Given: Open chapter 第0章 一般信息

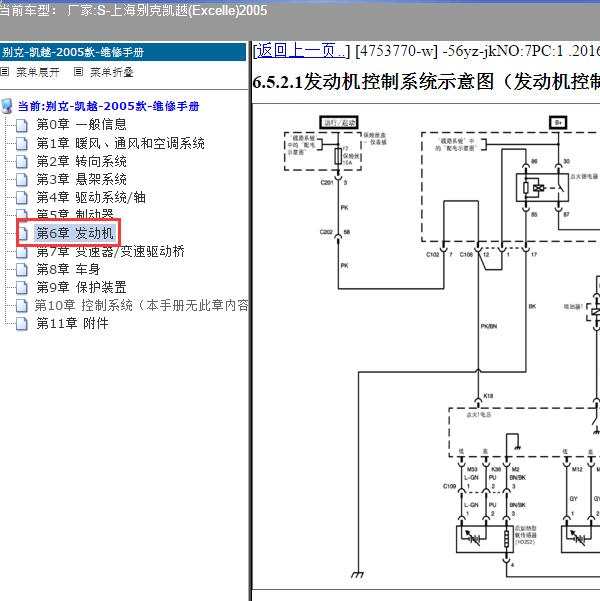Looking at the screenshot, I should coord(81,124).
